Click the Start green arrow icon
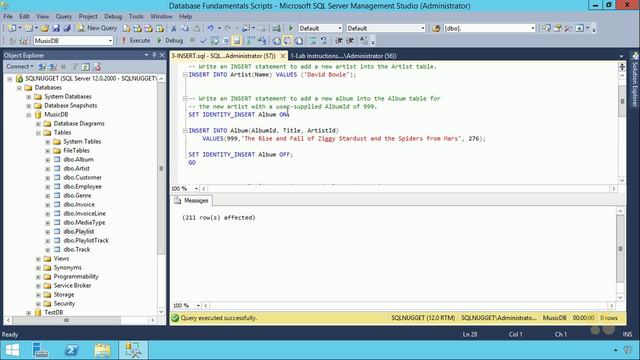640x360 pixels. click(x=291, y=28)
